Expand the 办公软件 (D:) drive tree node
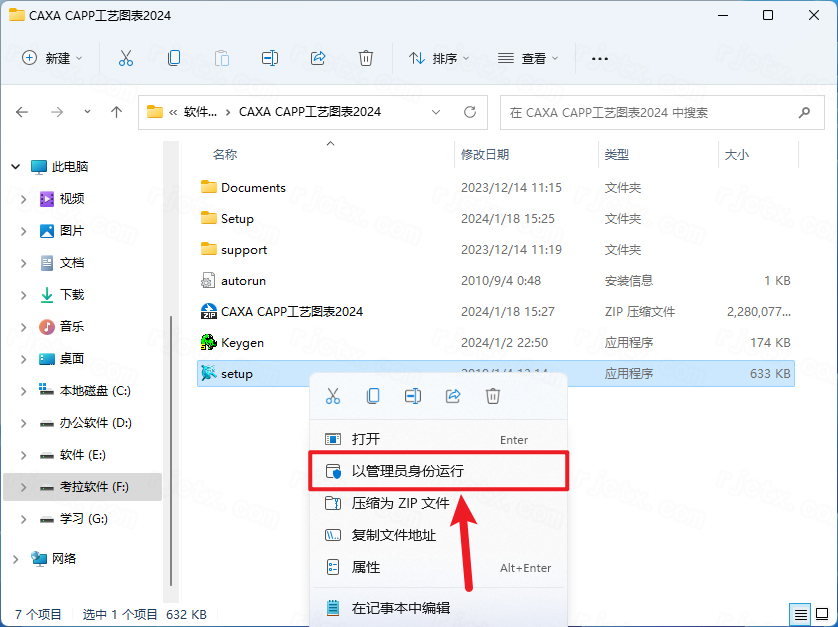This screenshot has width=838, height=627. (x=24, y=423)
